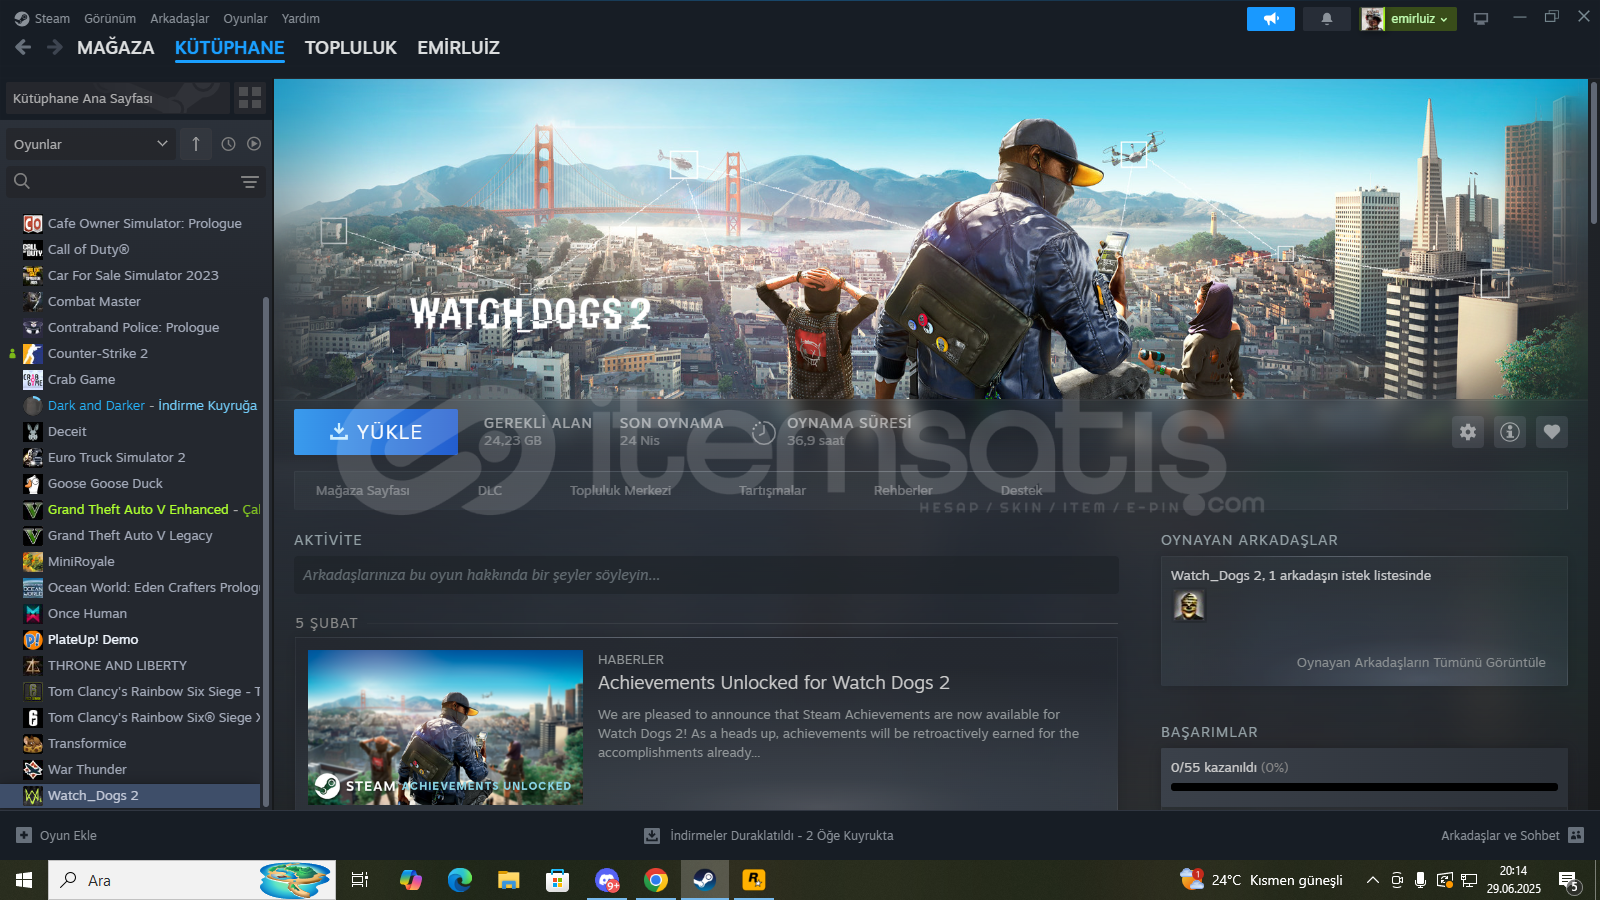Open advanced library filter options
1600x900 pixels.
(x=250, y=182)
